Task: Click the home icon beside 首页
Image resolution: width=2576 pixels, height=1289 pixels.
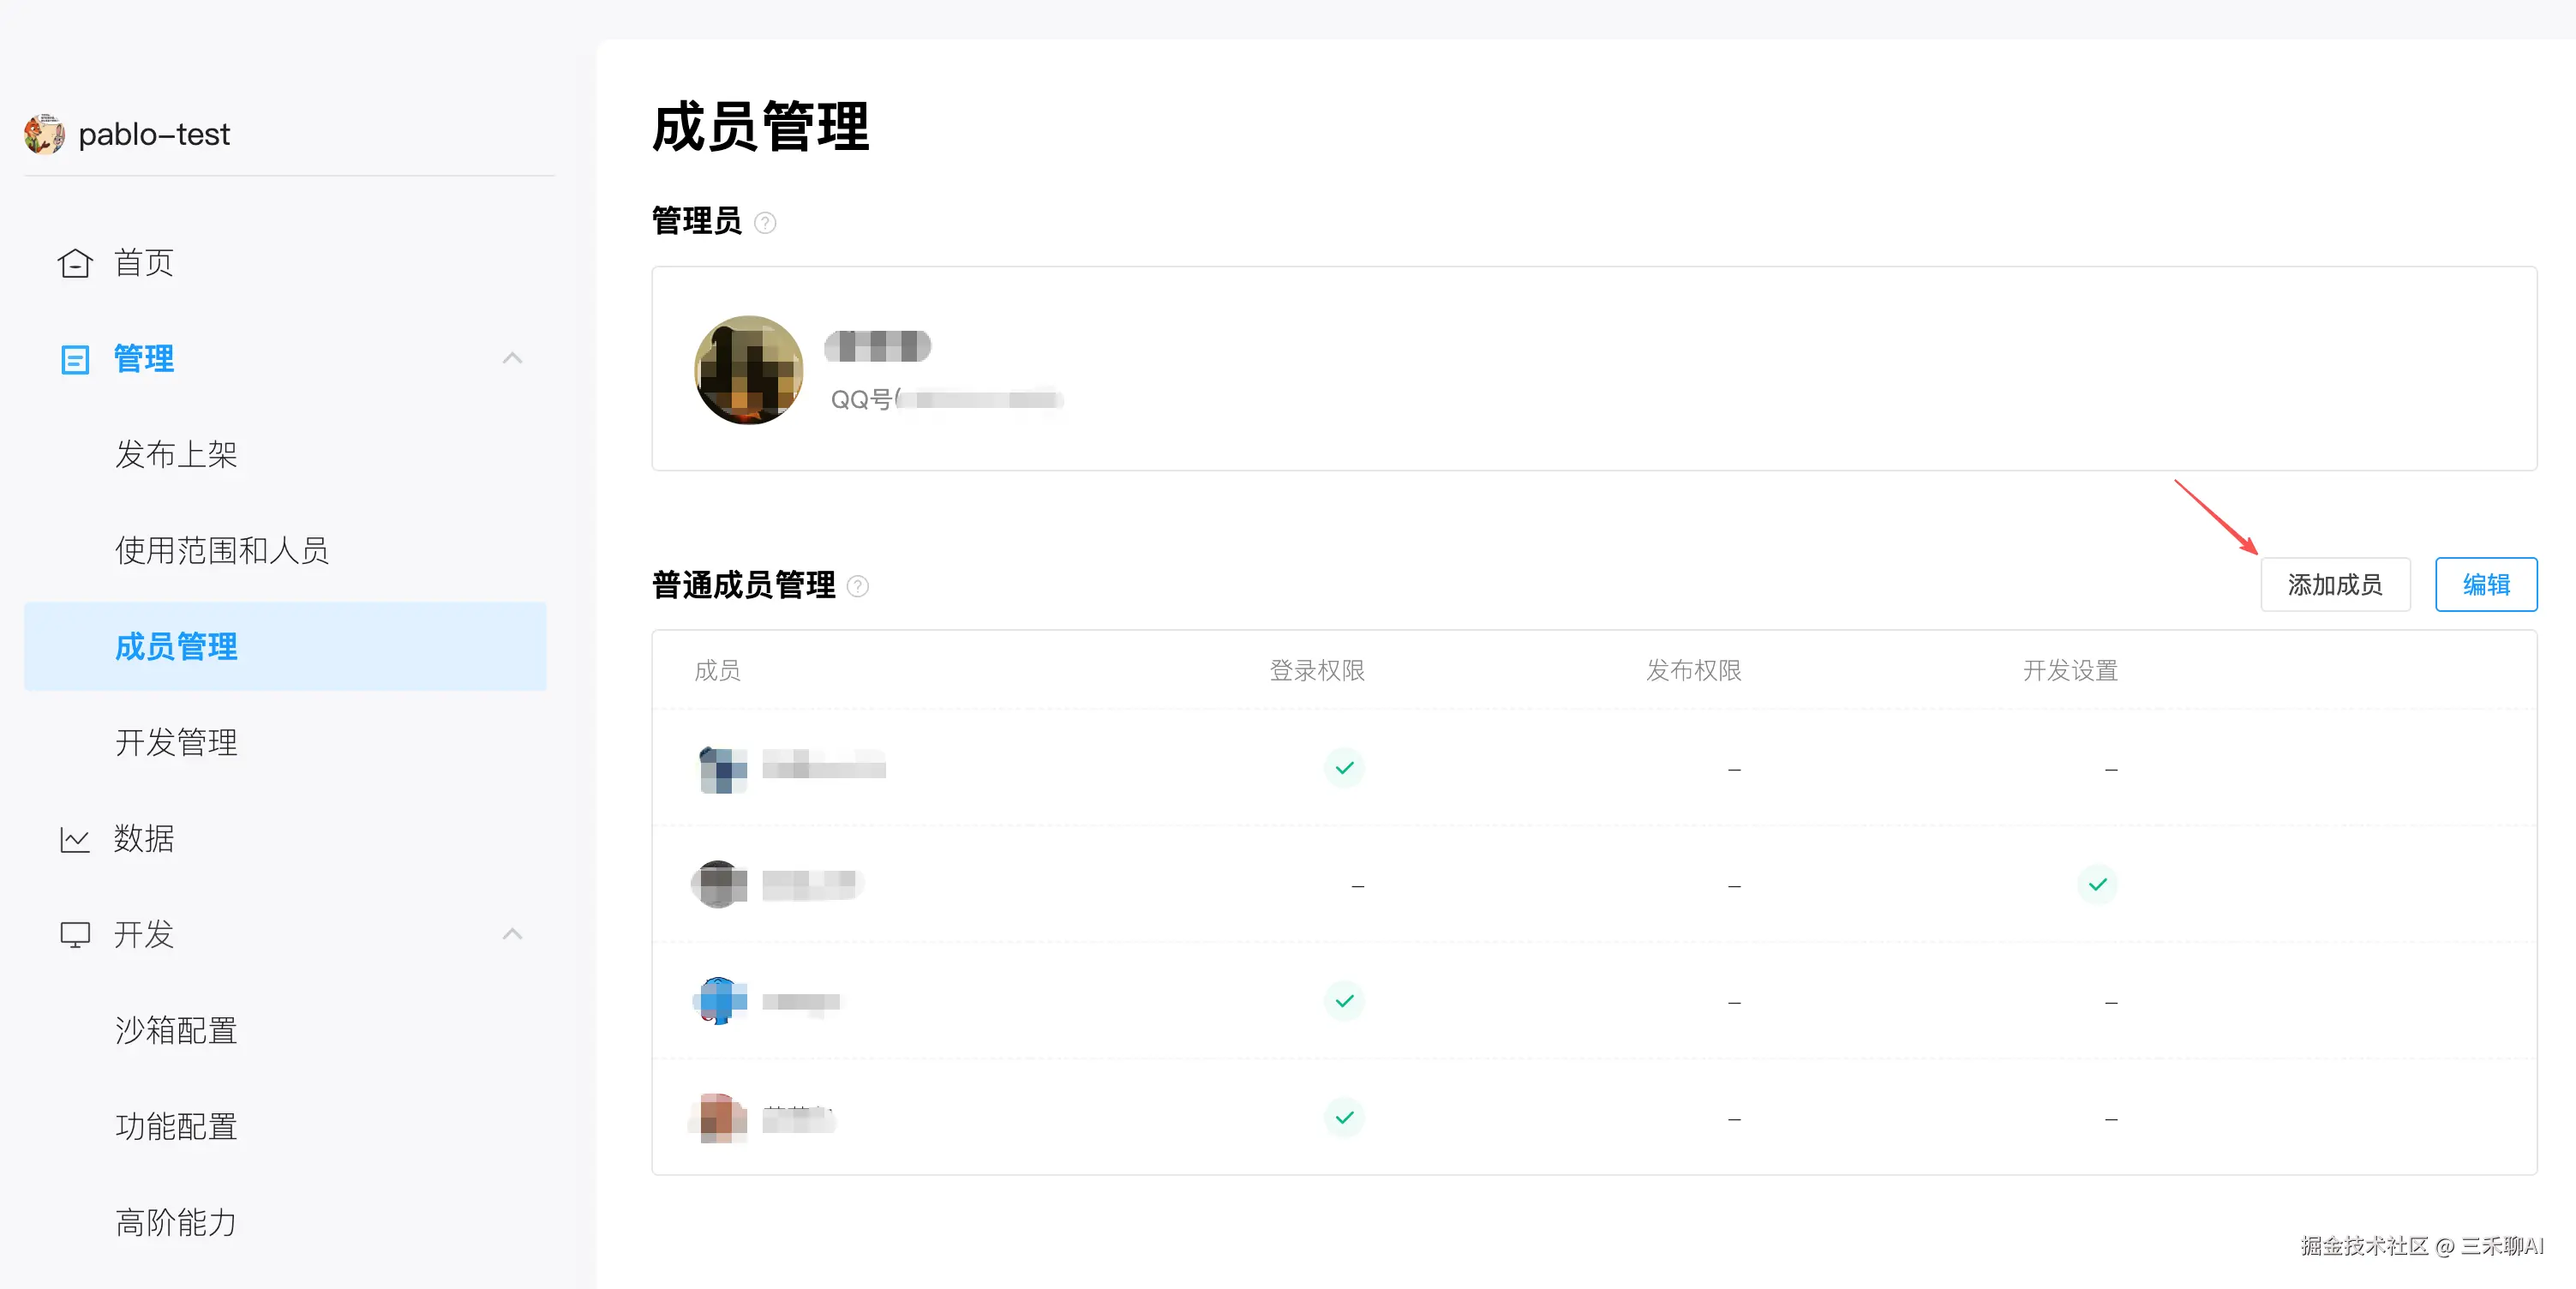Action: (75, 263)
